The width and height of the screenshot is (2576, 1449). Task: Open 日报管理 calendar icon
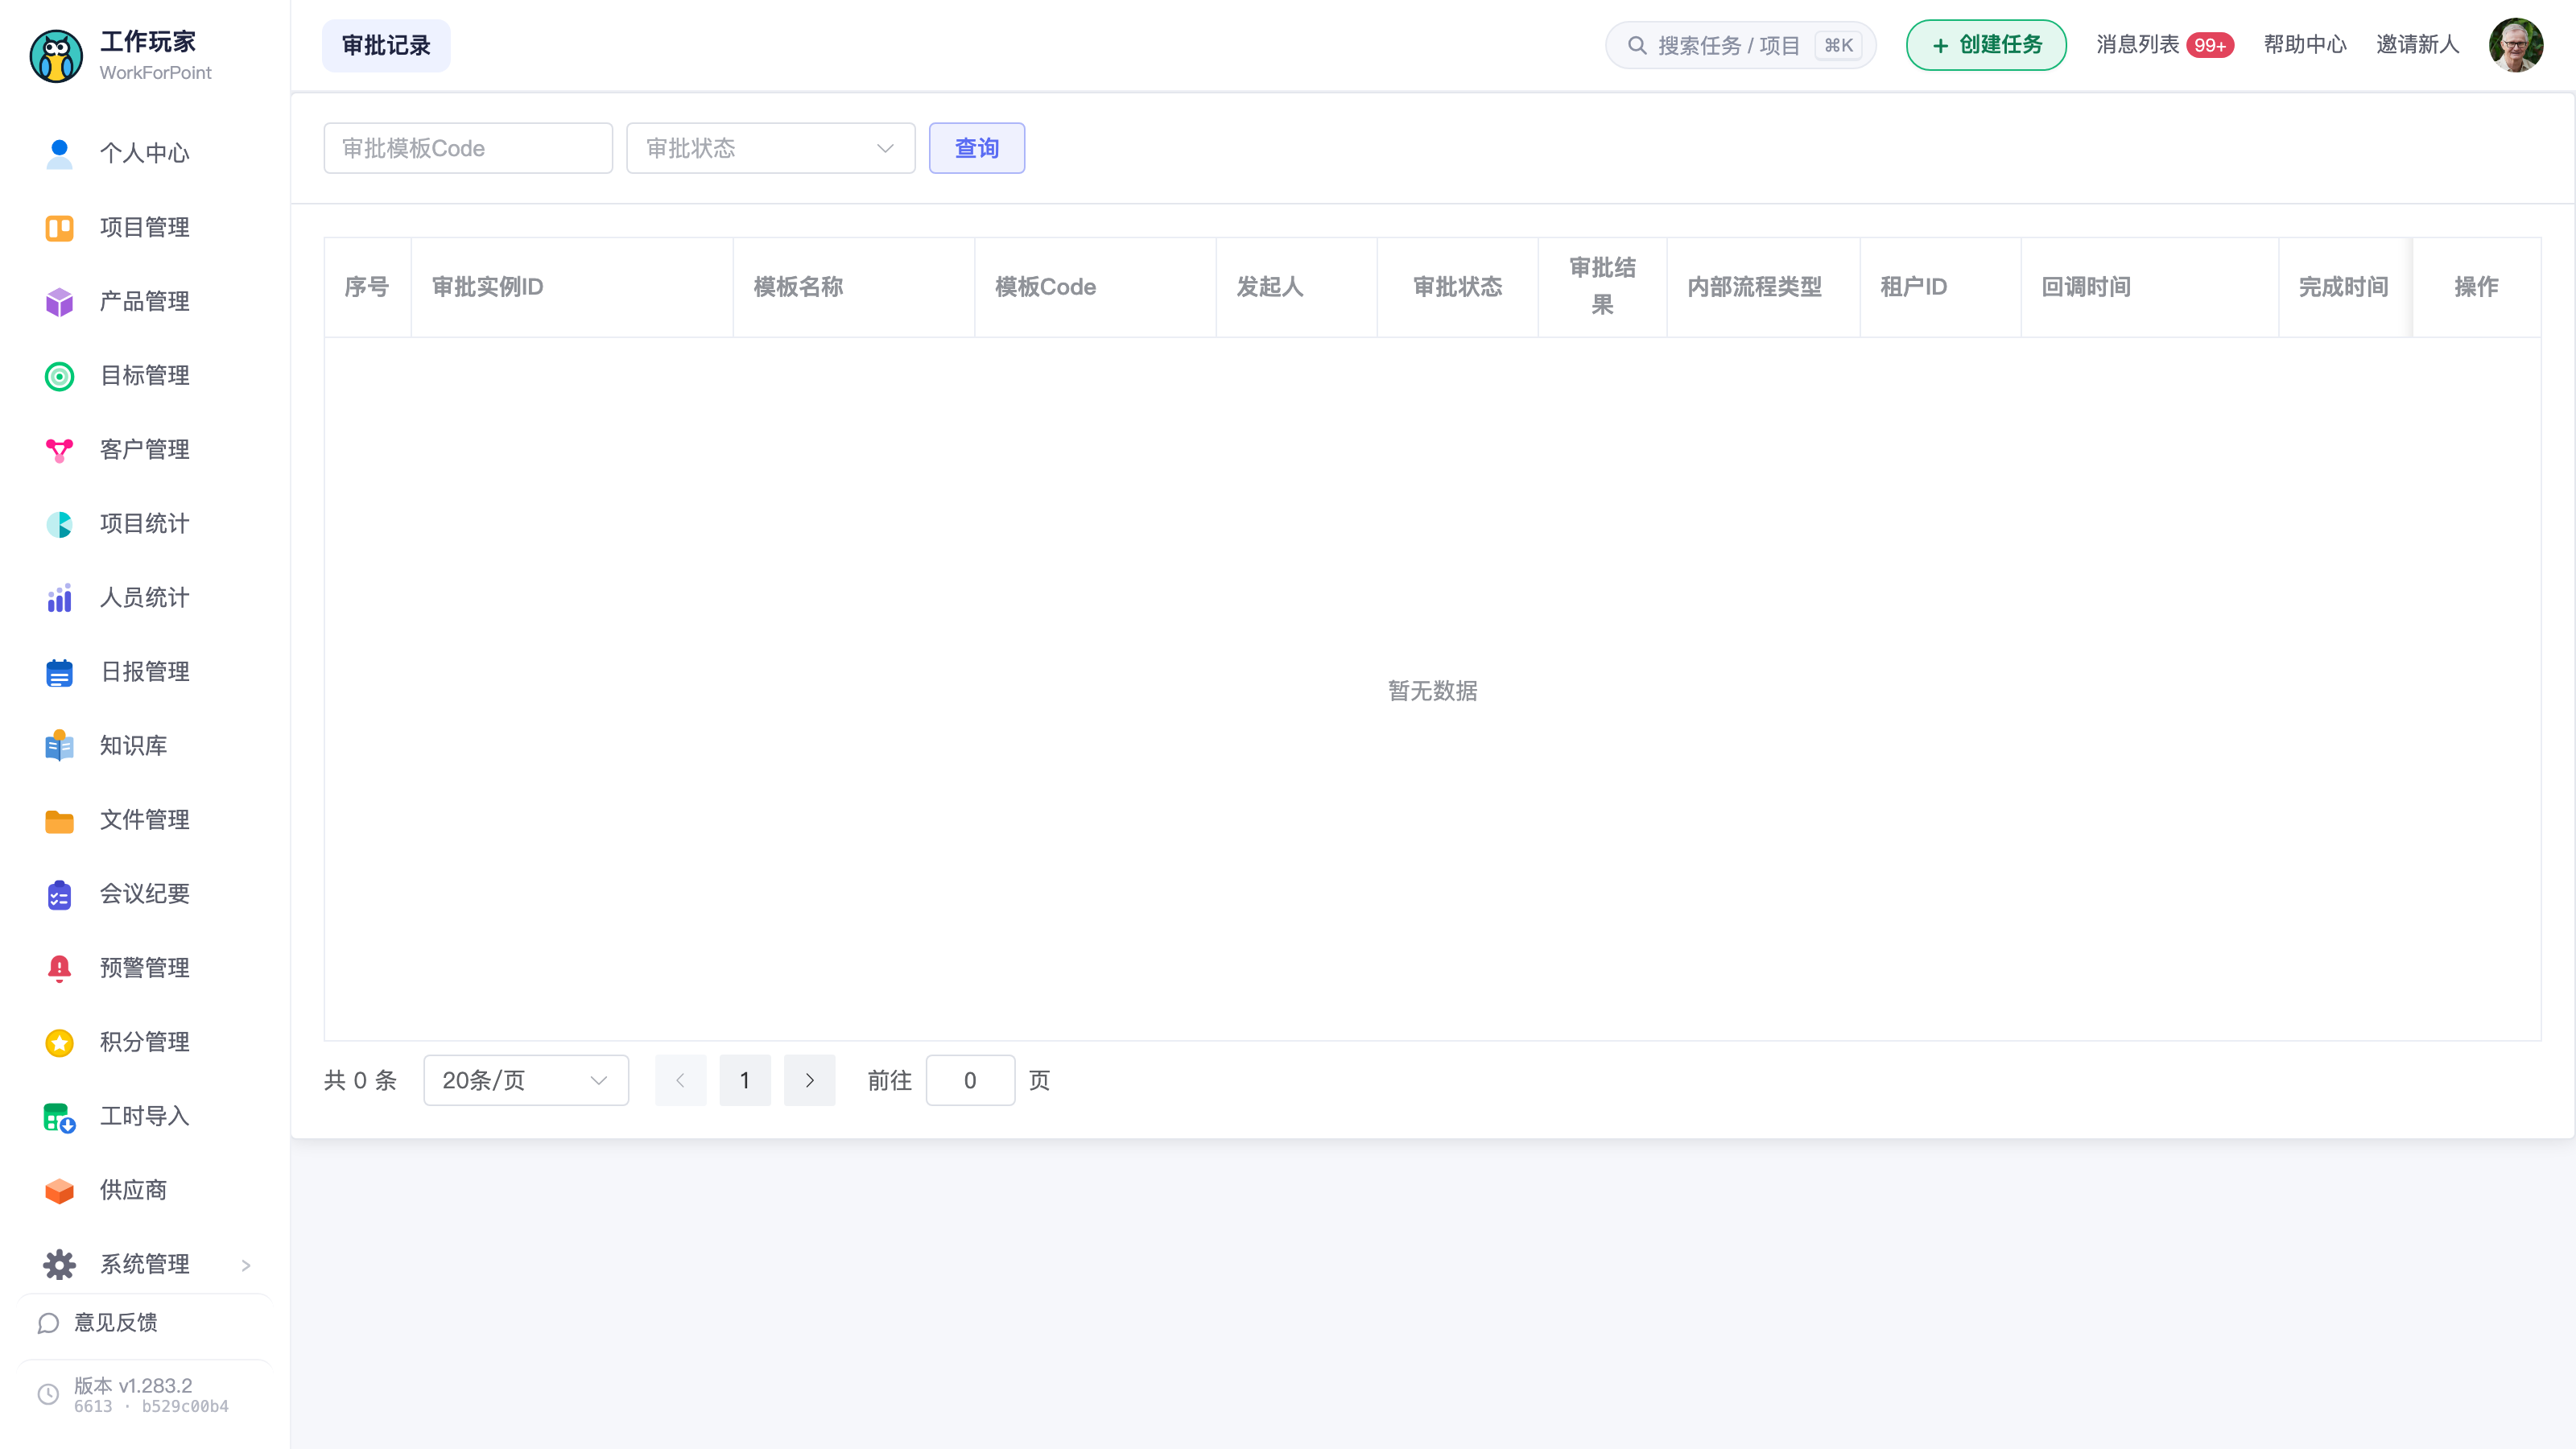click(59, 672)
